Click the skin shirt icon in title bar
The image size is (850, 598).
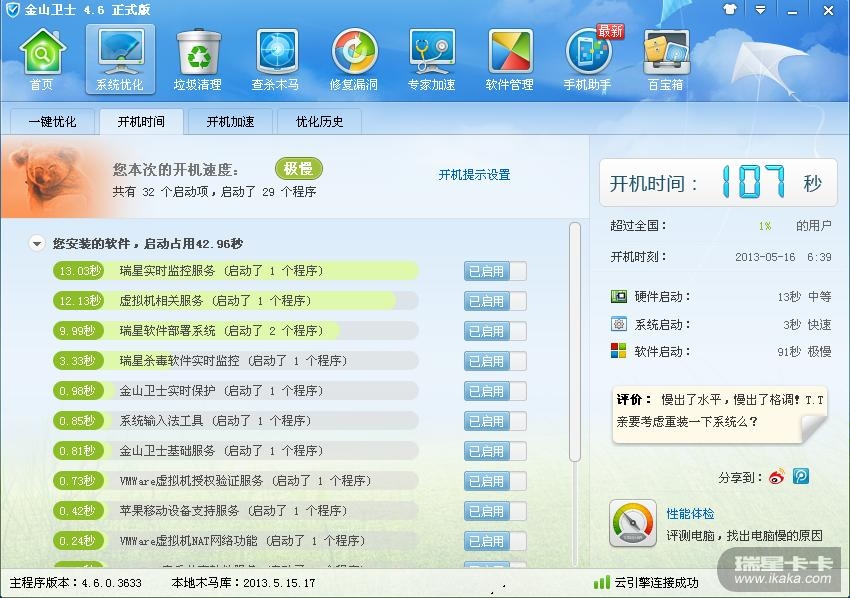click(730, 9)
